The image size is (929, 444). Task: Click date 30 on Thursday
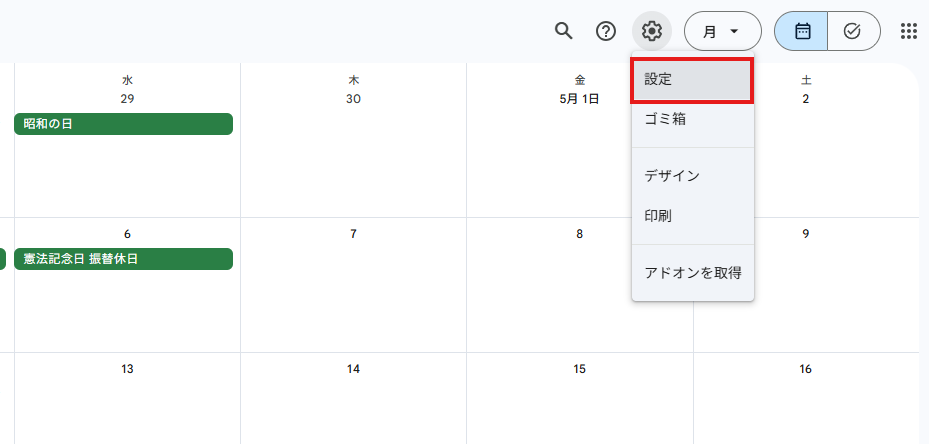coord(353,99)
